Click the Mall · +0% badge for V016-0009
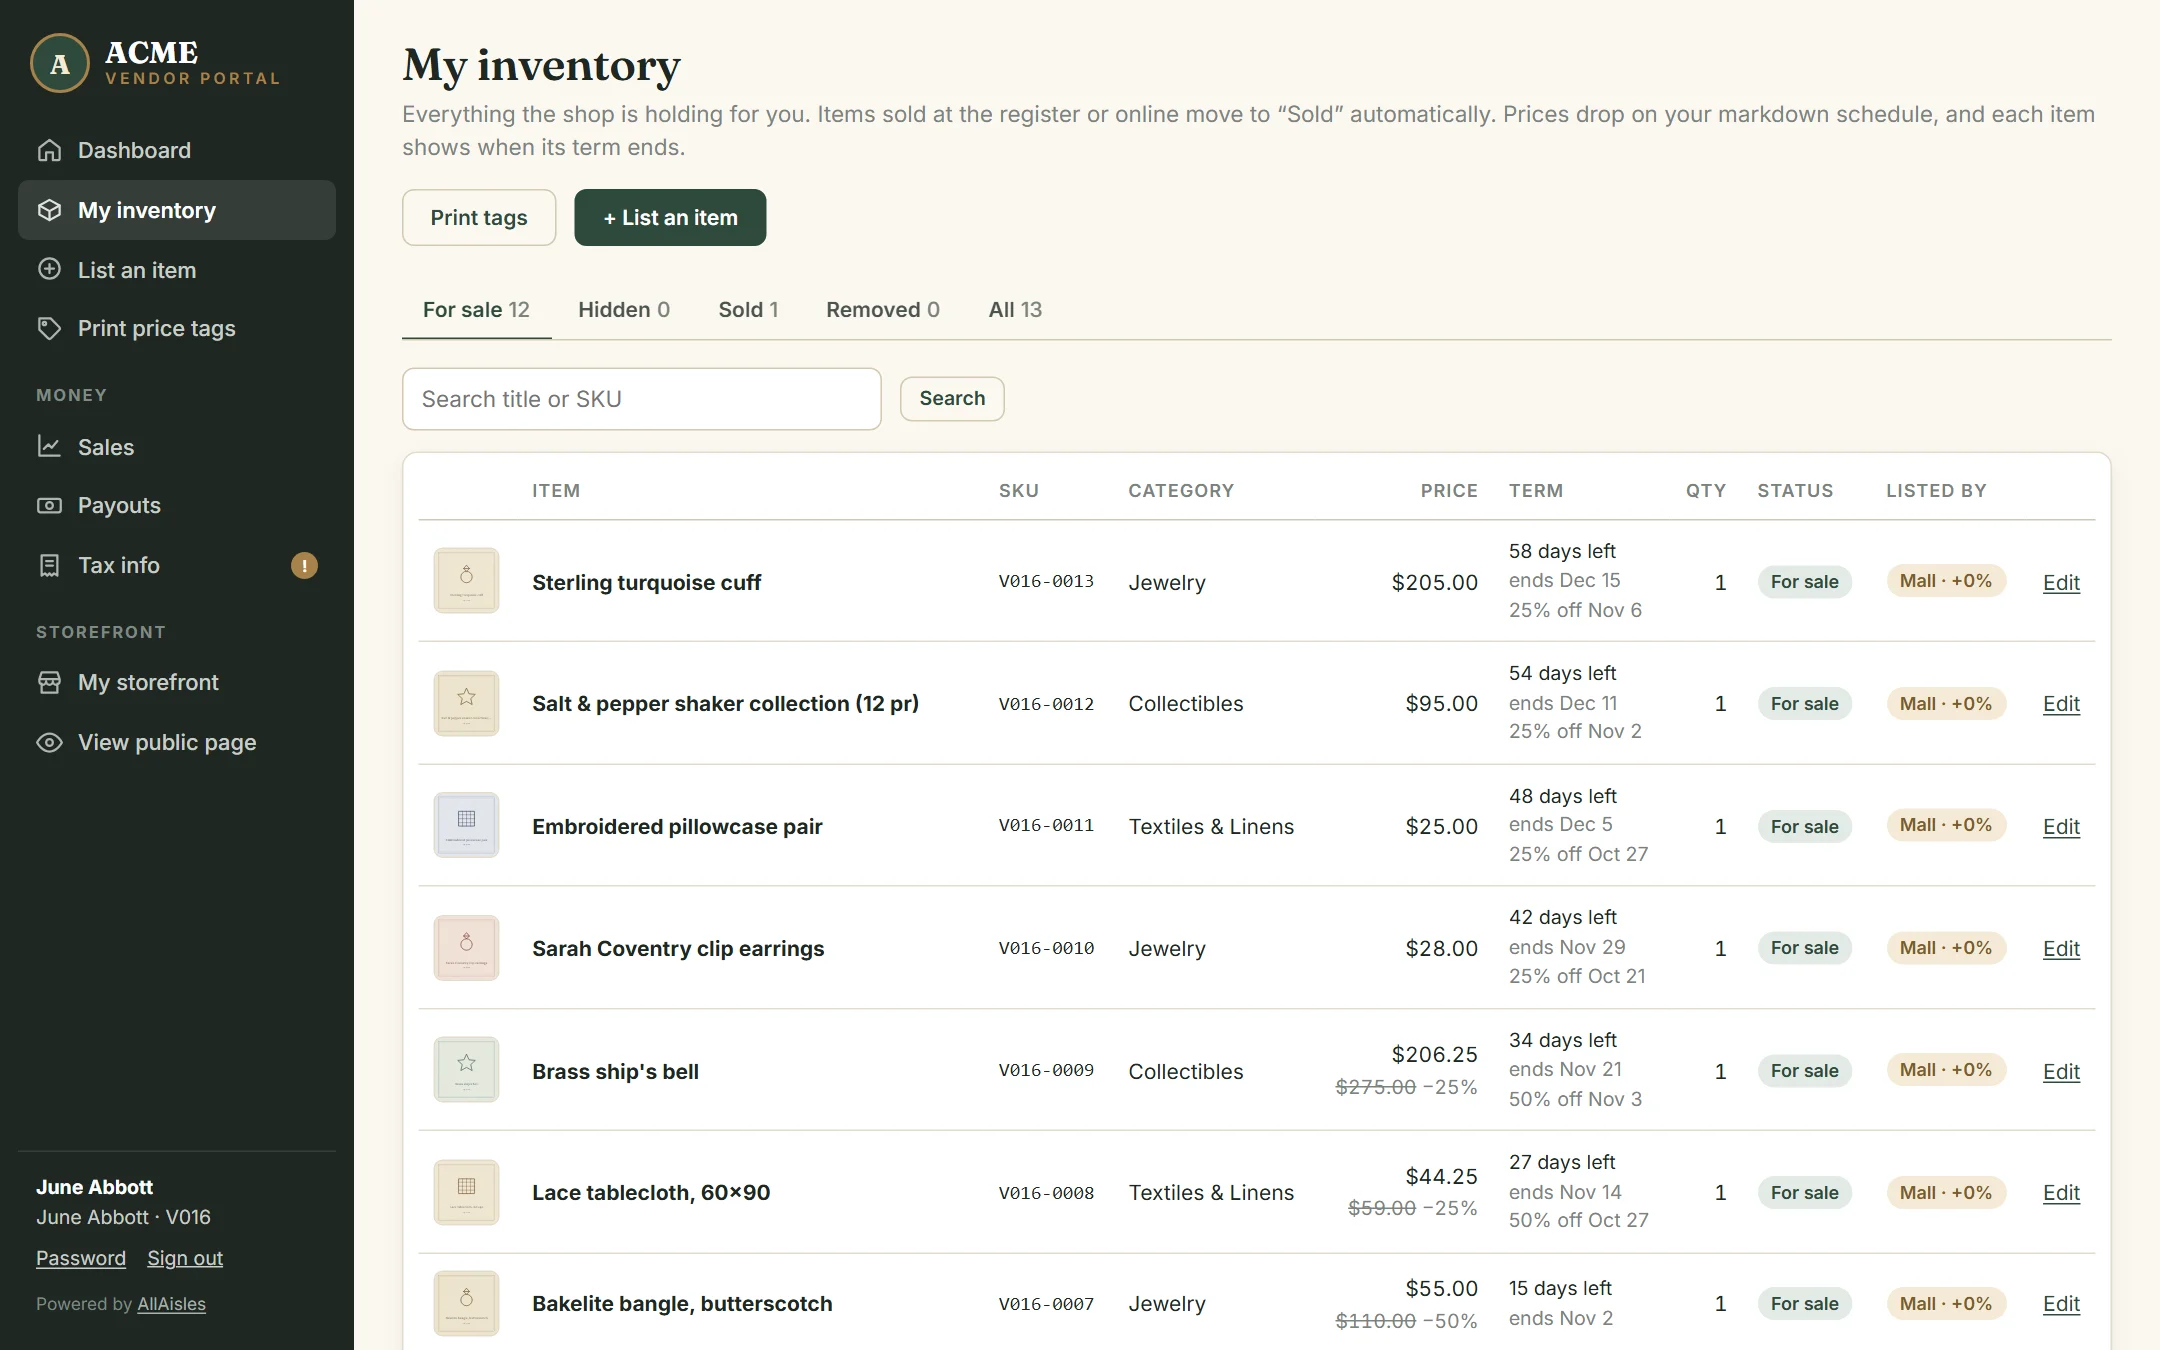Screen dimensions: 2160x1350 [x=1945, y=1070]
